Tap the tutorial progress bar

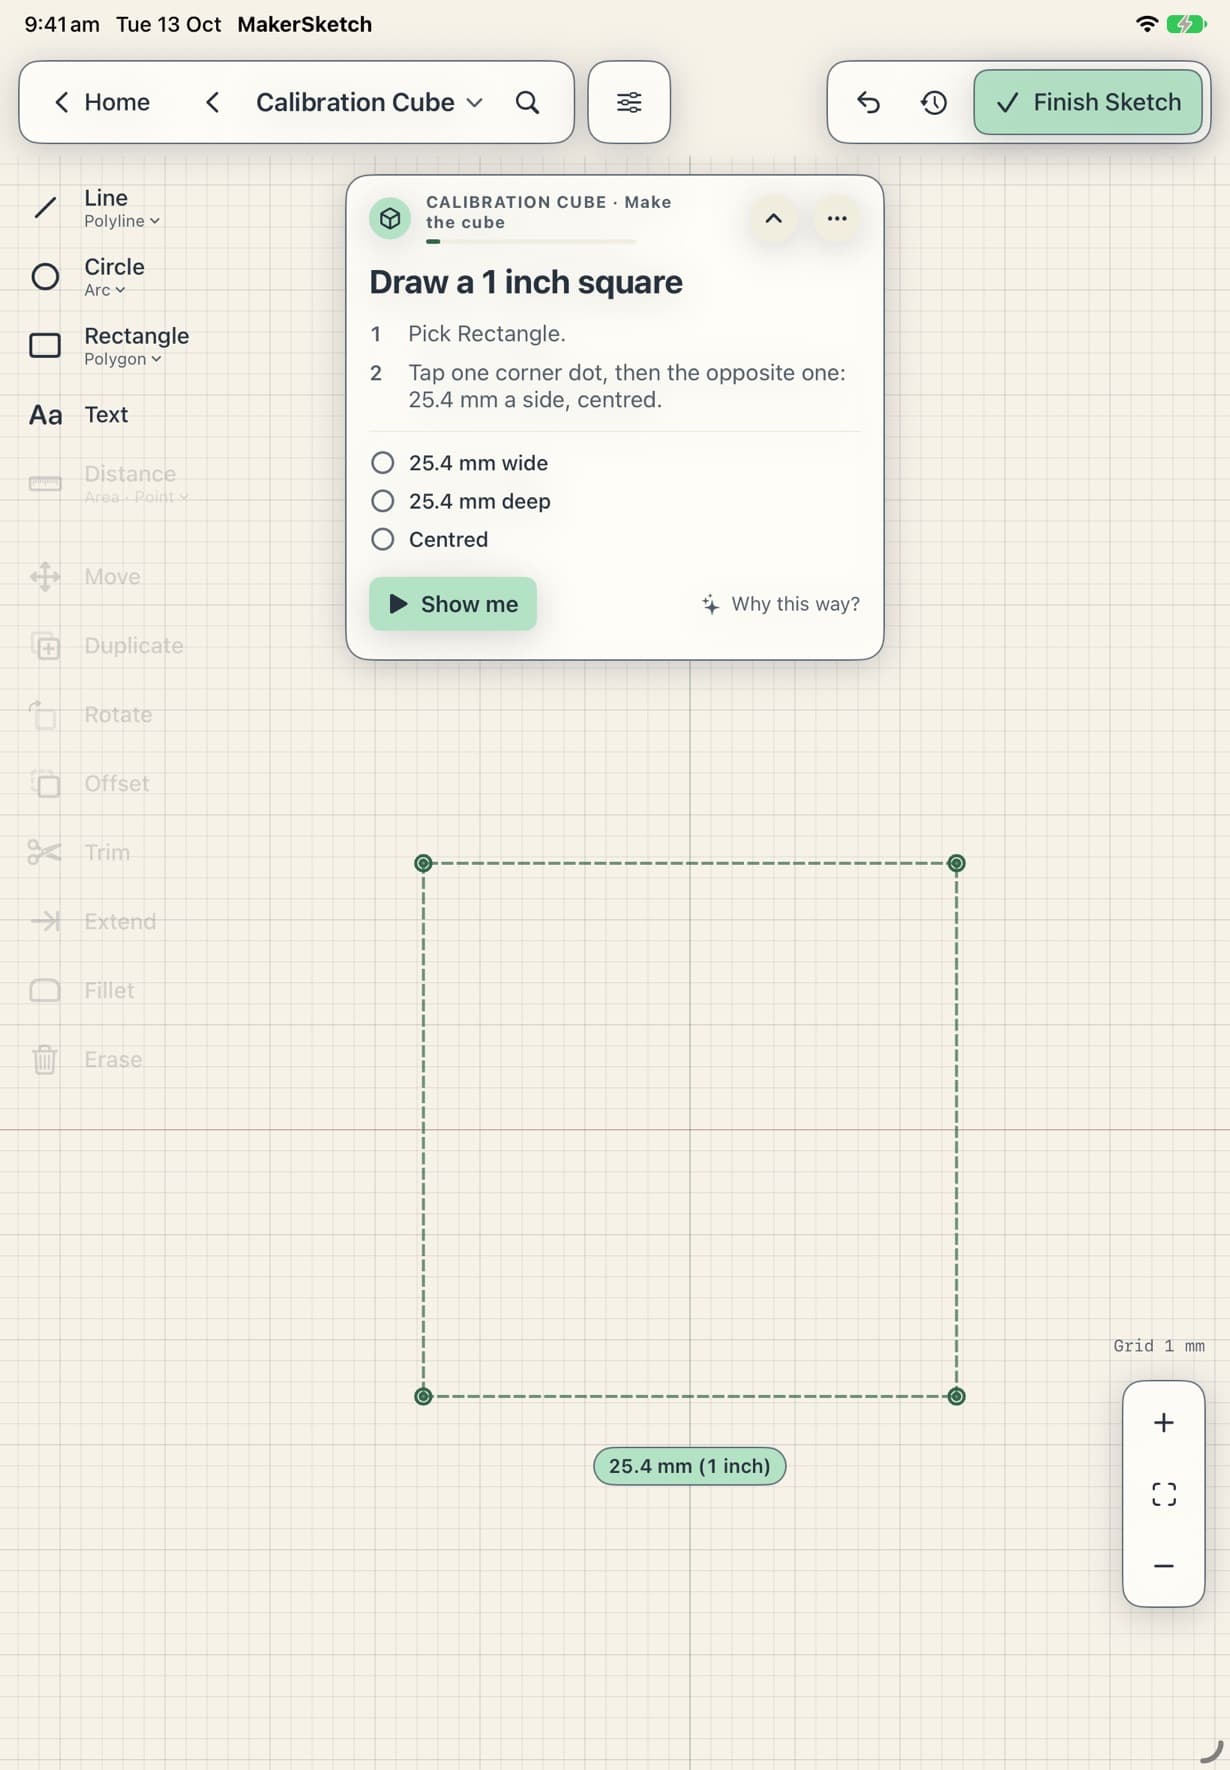click(x=531, y=241)
